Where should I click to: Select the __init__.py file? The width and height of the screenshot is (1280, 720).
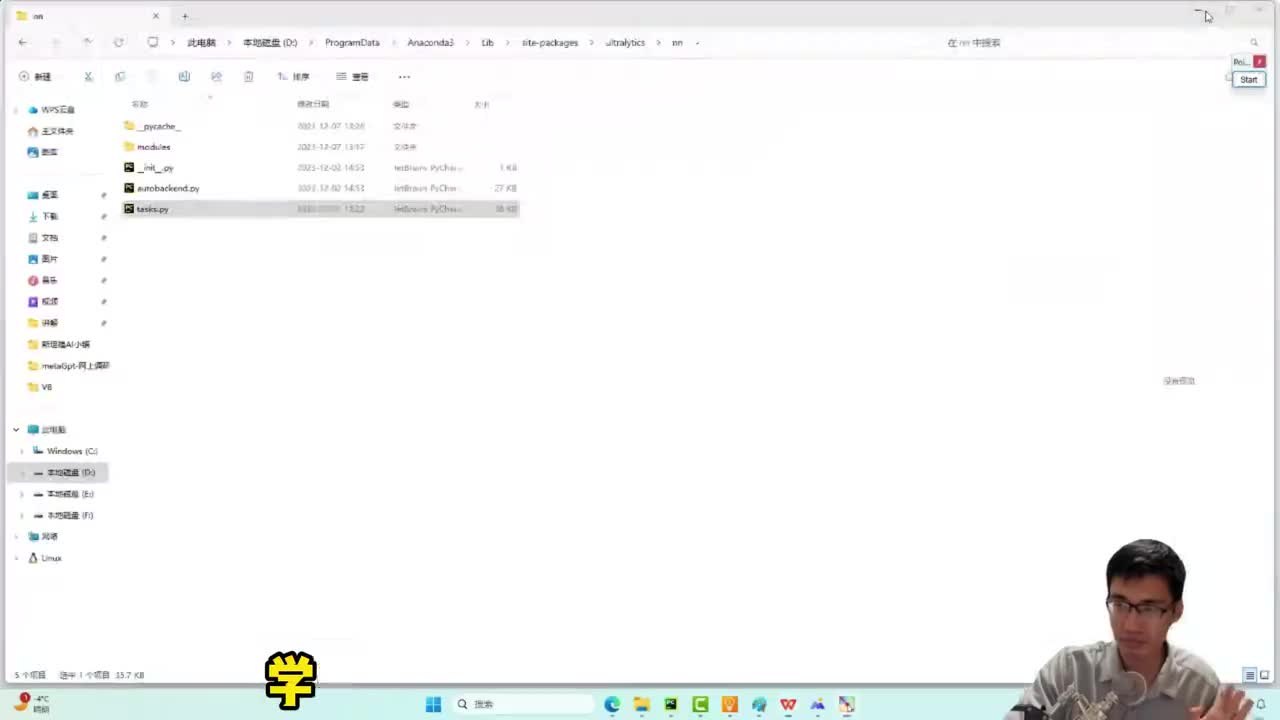click(155, 168)
